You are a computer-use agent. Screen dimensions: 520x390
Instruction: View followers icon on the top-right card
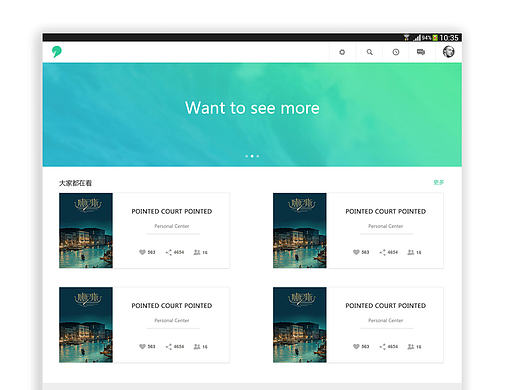(411, 252)
